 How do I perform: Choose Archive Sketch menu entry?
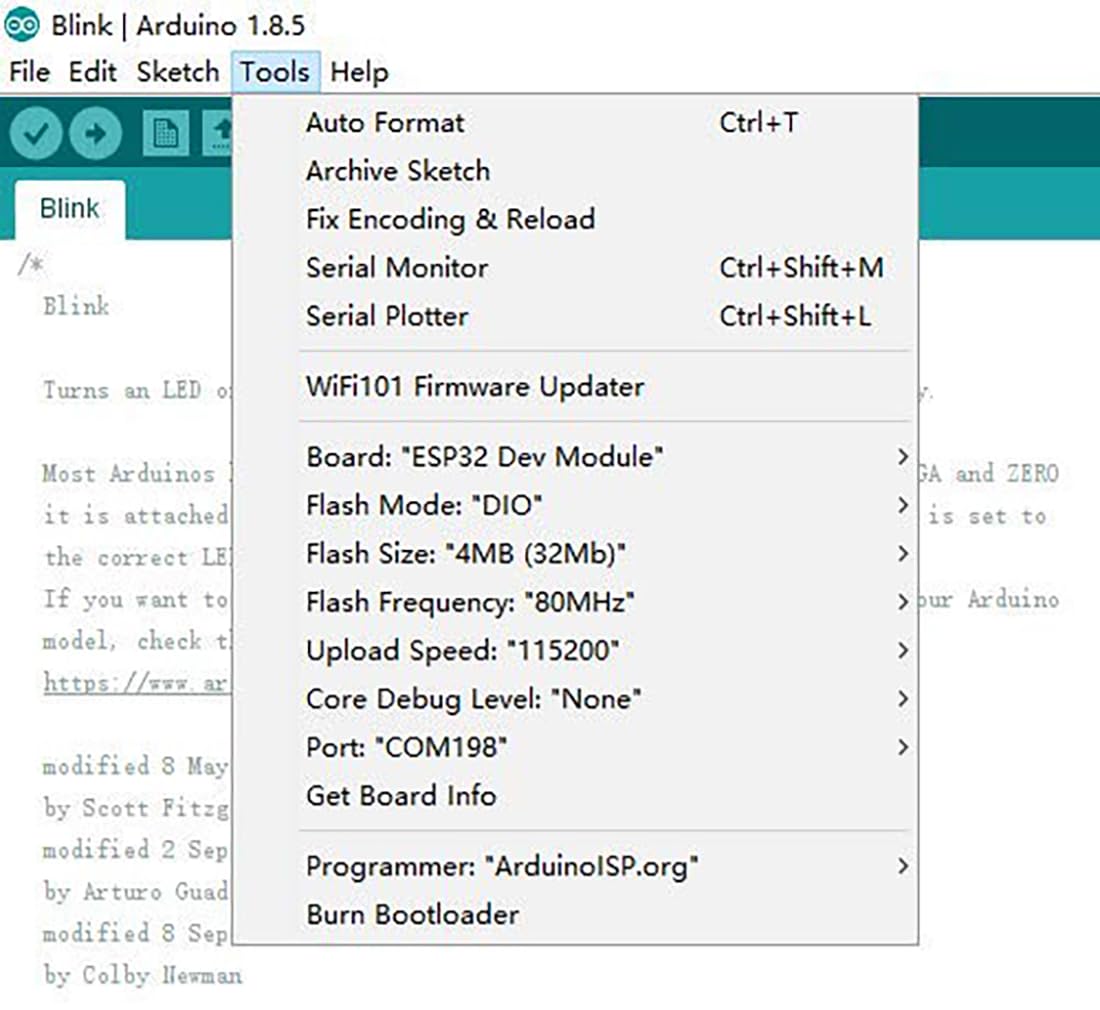point(398,171)
